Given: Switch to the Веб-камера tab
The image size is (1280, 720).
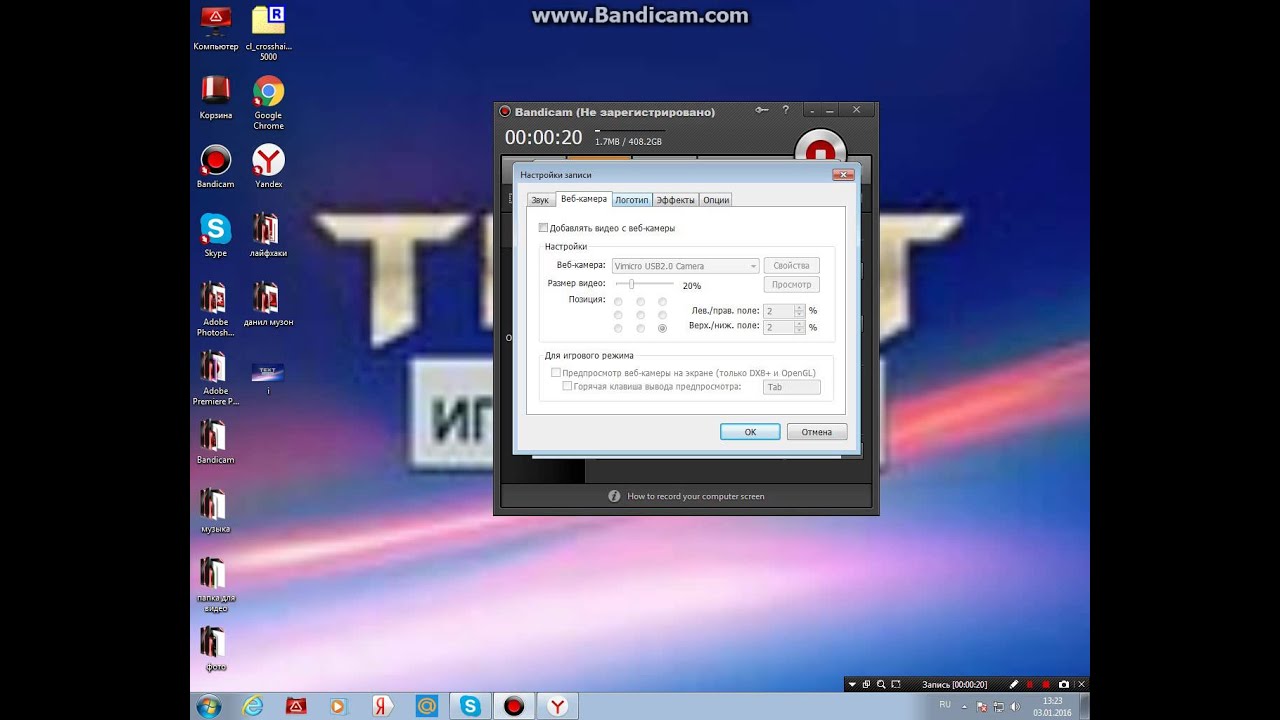Looking at the screenshot, I should pos(584,199).
